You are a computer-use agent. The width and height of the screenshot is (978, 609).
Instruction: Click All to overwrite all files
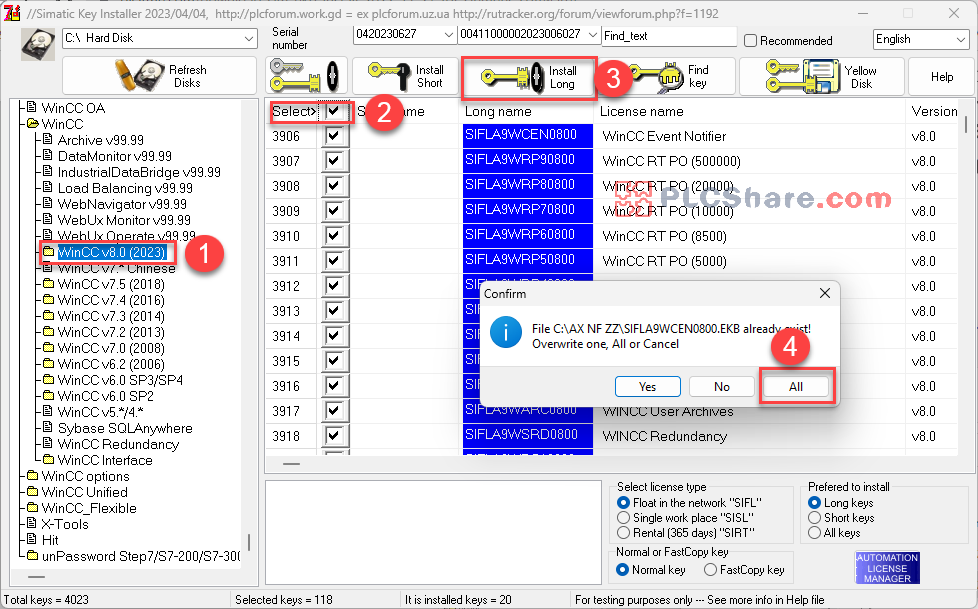[796, 386]
